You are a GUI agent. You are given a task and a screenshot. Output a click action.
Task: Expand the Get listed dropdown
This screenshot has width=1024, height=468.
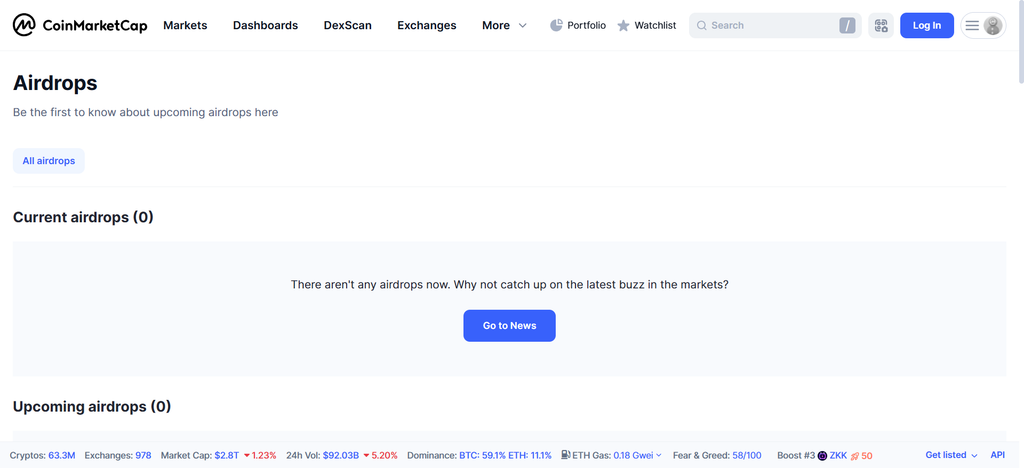(x=951, y=455)
